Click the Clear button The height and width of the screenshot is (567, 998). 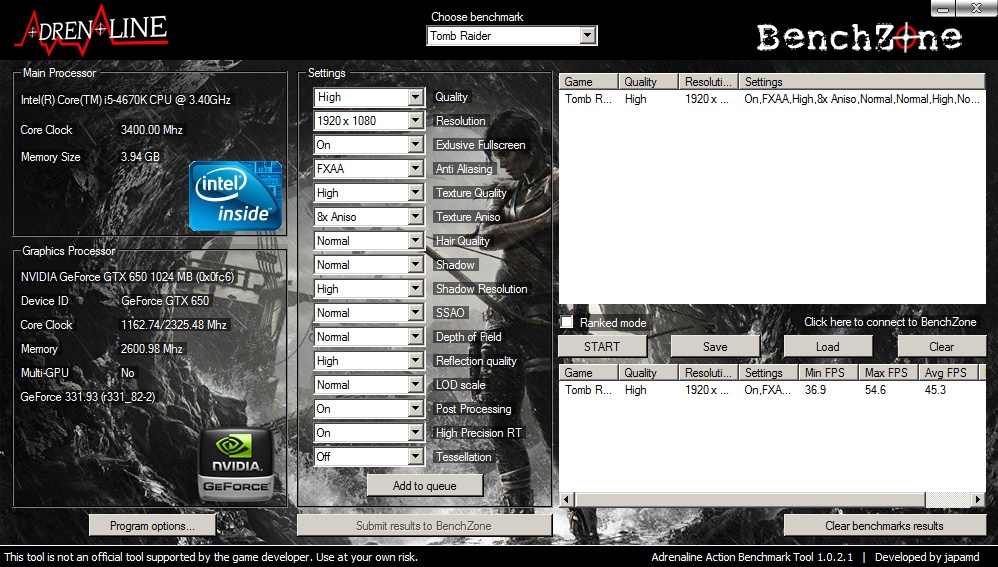(x=941, y=347)
